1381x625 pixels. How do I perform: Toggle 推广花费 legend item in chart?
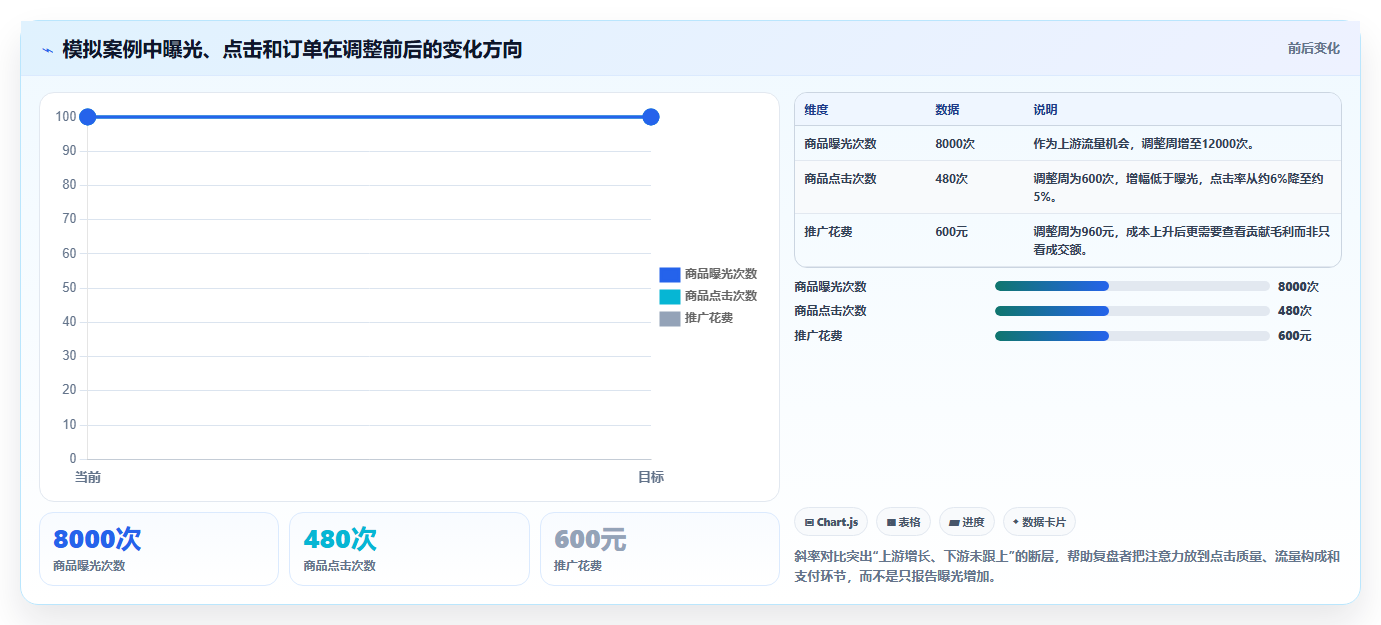pyautogui.click(x=696, y=318)
